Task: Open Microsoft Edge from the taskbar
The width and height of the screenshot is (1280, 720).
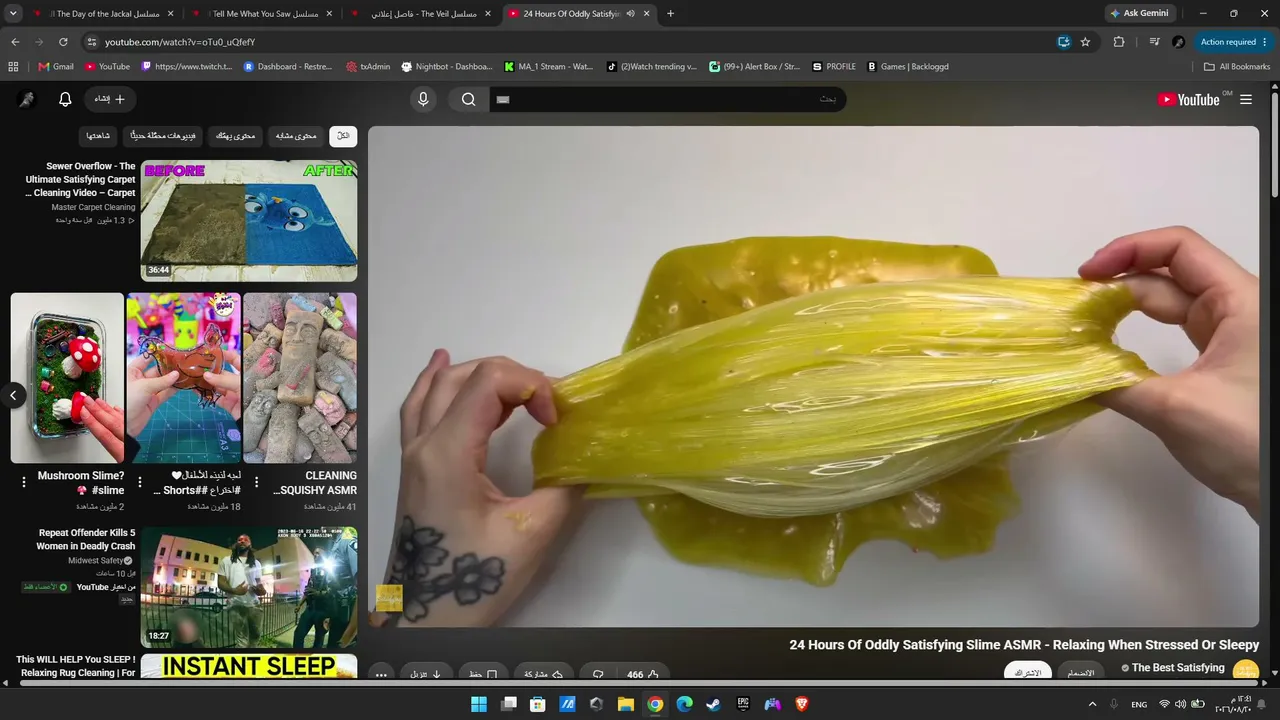Action: [684, 704]
